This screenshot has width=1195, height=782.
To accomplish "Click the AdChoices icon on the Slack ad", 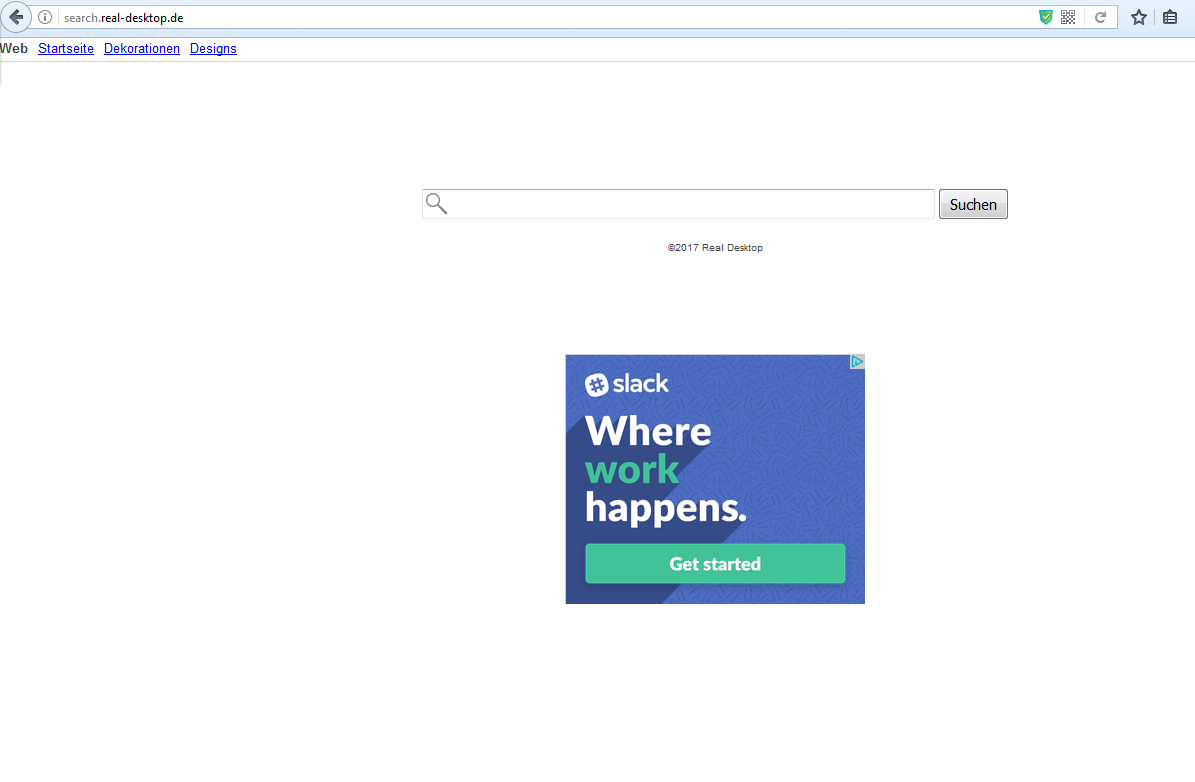I will 857,361.
